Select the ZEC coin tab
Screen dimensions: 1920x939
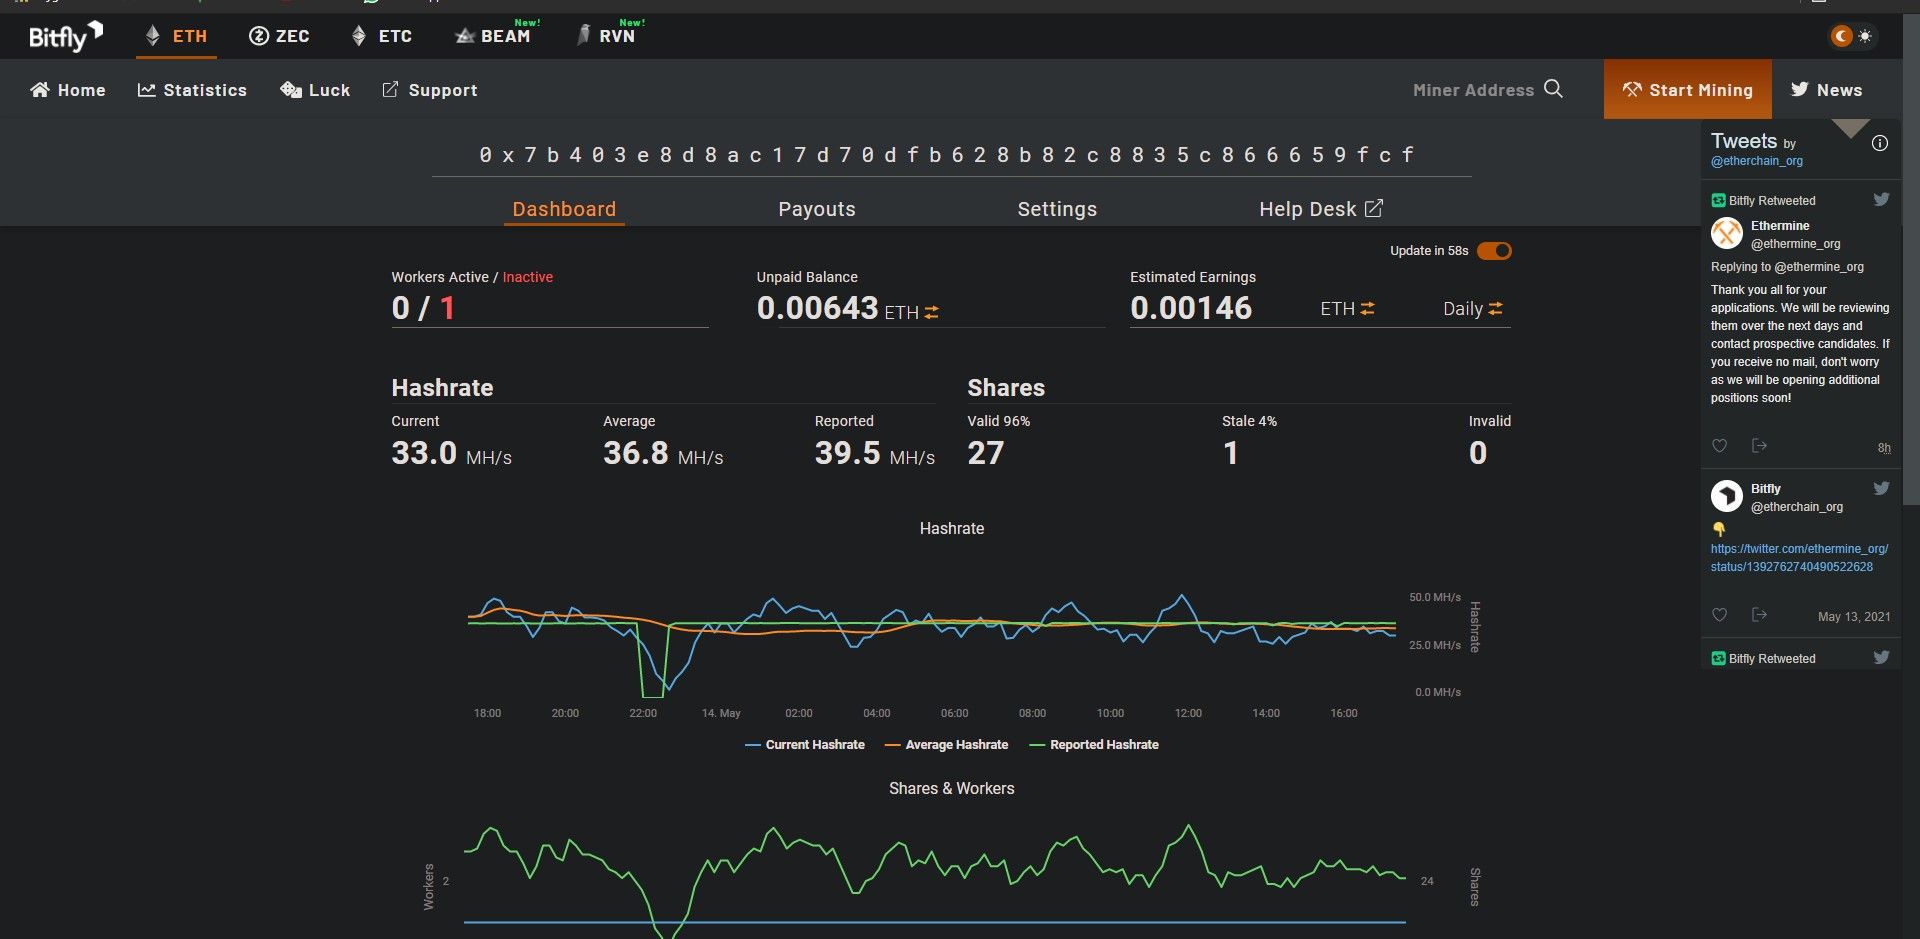coord(279,36)
